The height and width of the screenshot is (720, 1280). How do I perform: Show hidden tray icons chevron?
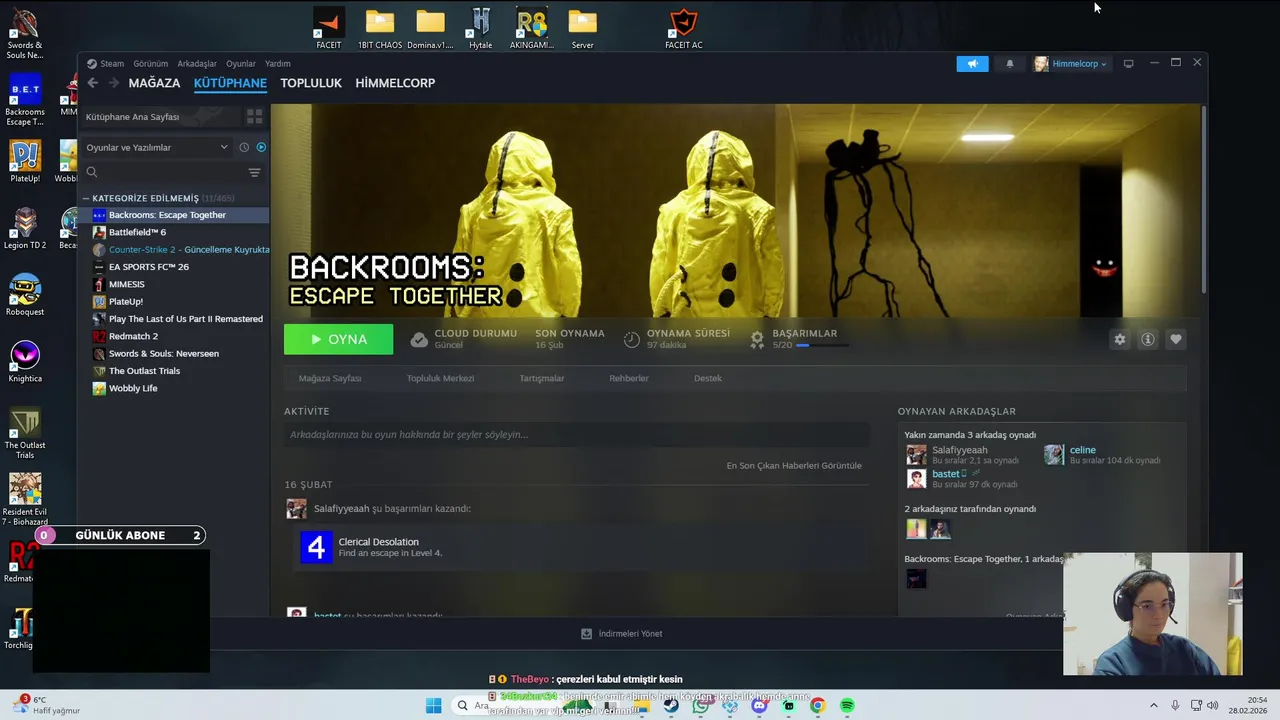pos(1153,705)
